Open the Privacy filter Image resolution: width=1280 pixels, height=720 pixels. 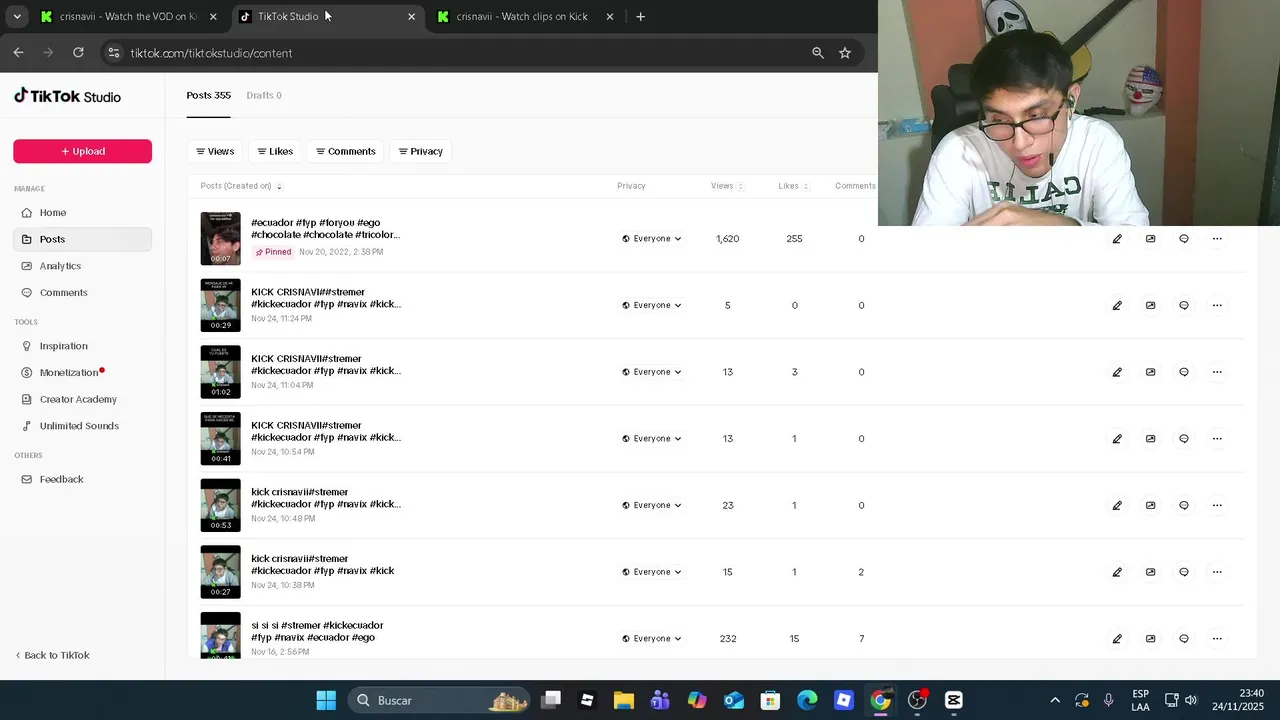pos(421,151)
